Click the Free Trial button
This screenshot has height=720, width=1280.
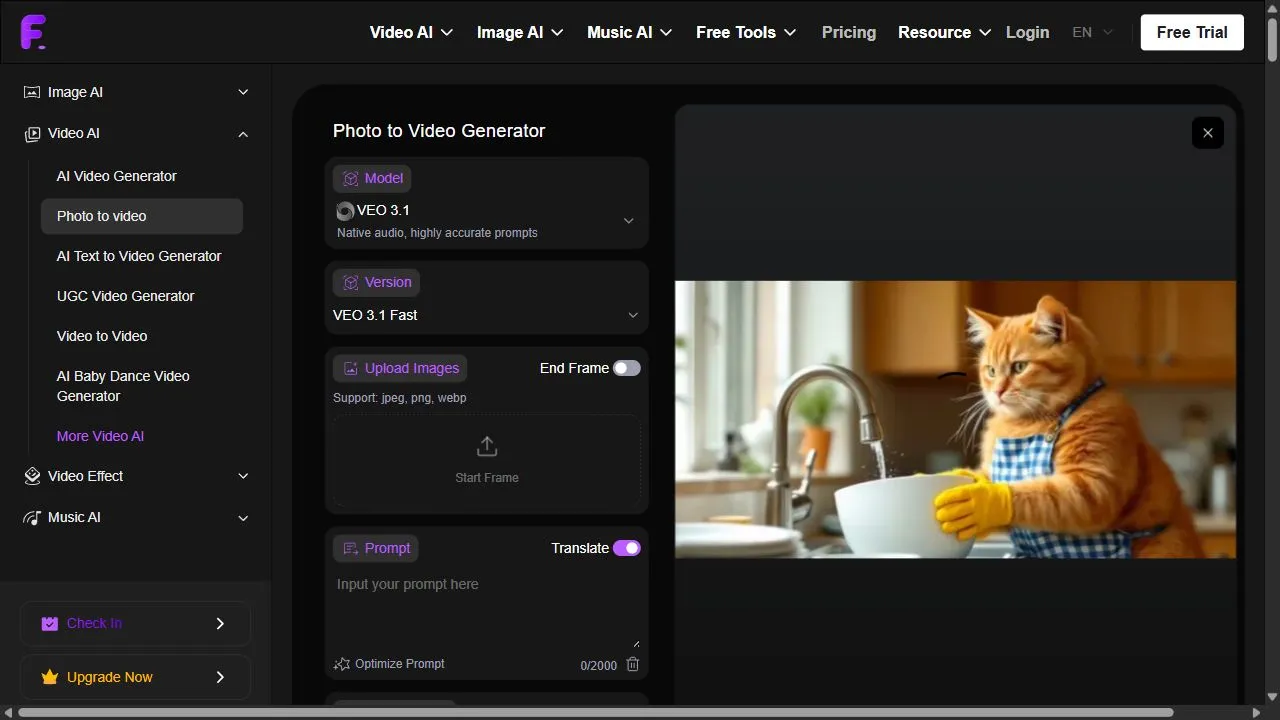click(1192, 32)
